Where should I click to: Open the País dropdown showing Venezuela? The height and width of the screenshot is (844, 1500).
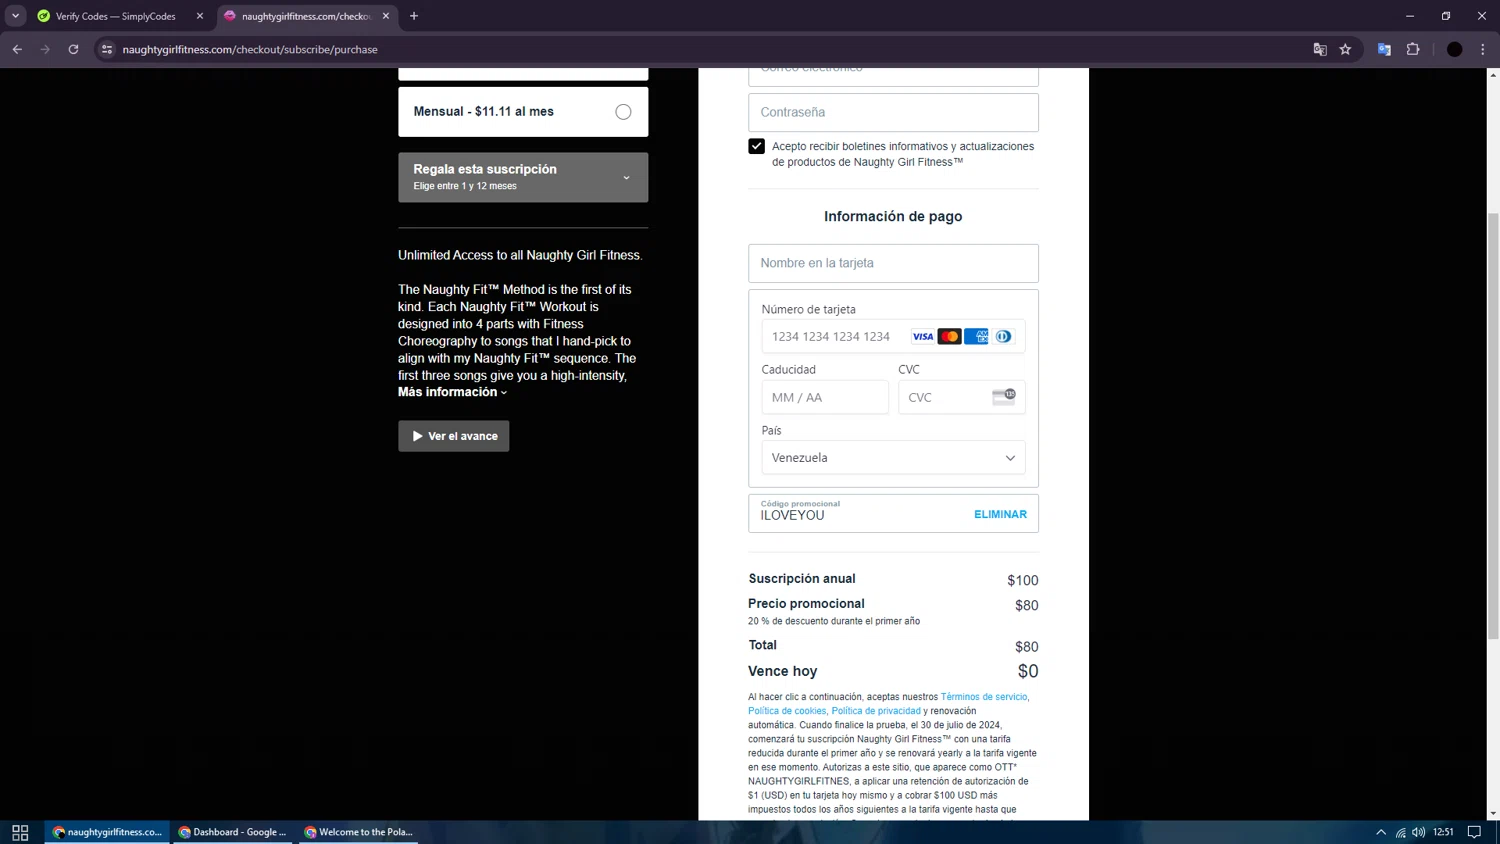[x=893, y=458]
